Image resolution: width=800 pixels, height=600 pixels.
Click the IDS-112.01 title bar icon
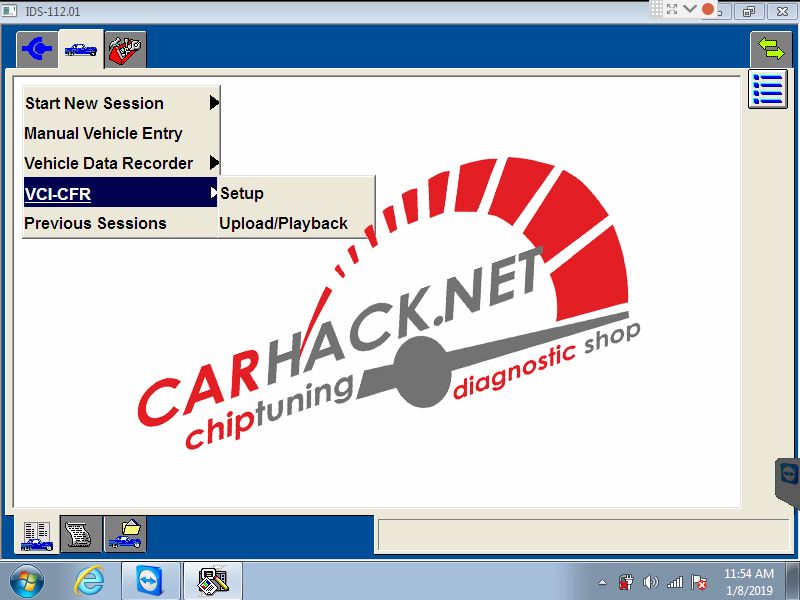tap(10, 11)
